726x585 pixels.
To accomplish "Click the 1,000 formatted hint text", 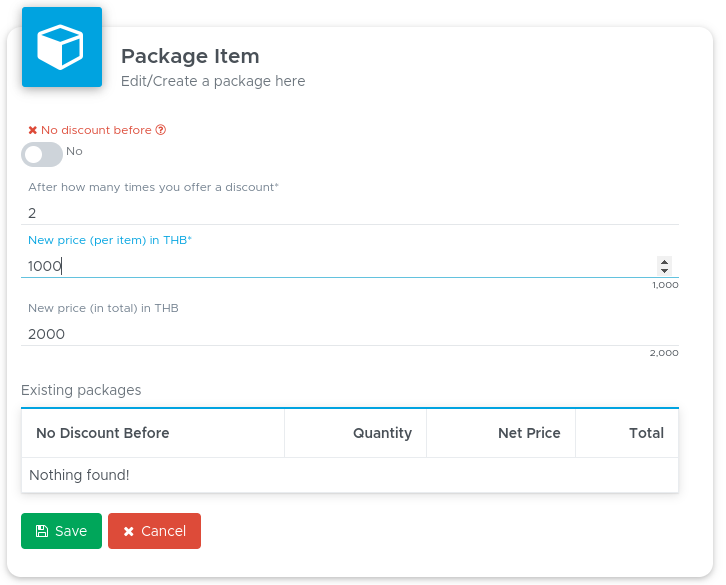I will 665,285.
